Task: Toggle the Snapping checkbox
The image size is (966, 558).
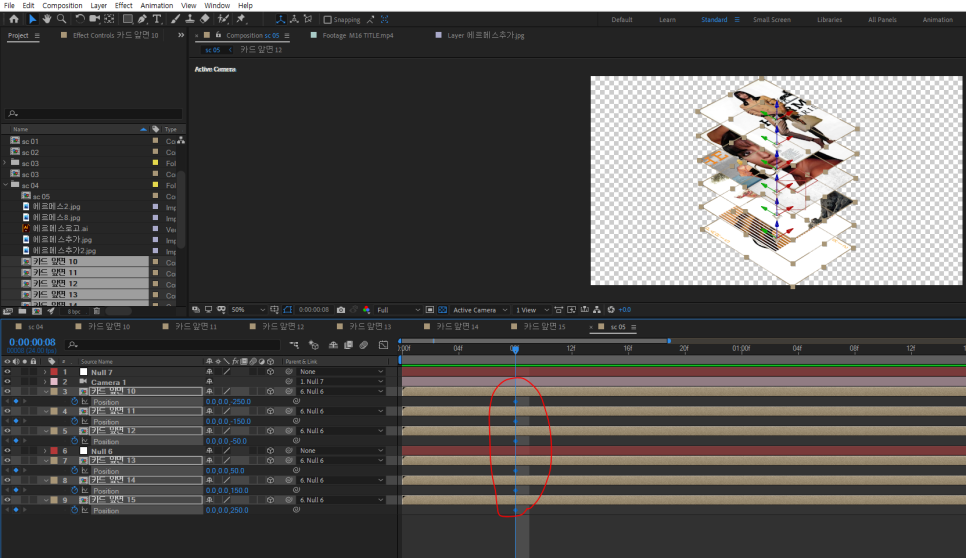Action: tap(328, 20)
